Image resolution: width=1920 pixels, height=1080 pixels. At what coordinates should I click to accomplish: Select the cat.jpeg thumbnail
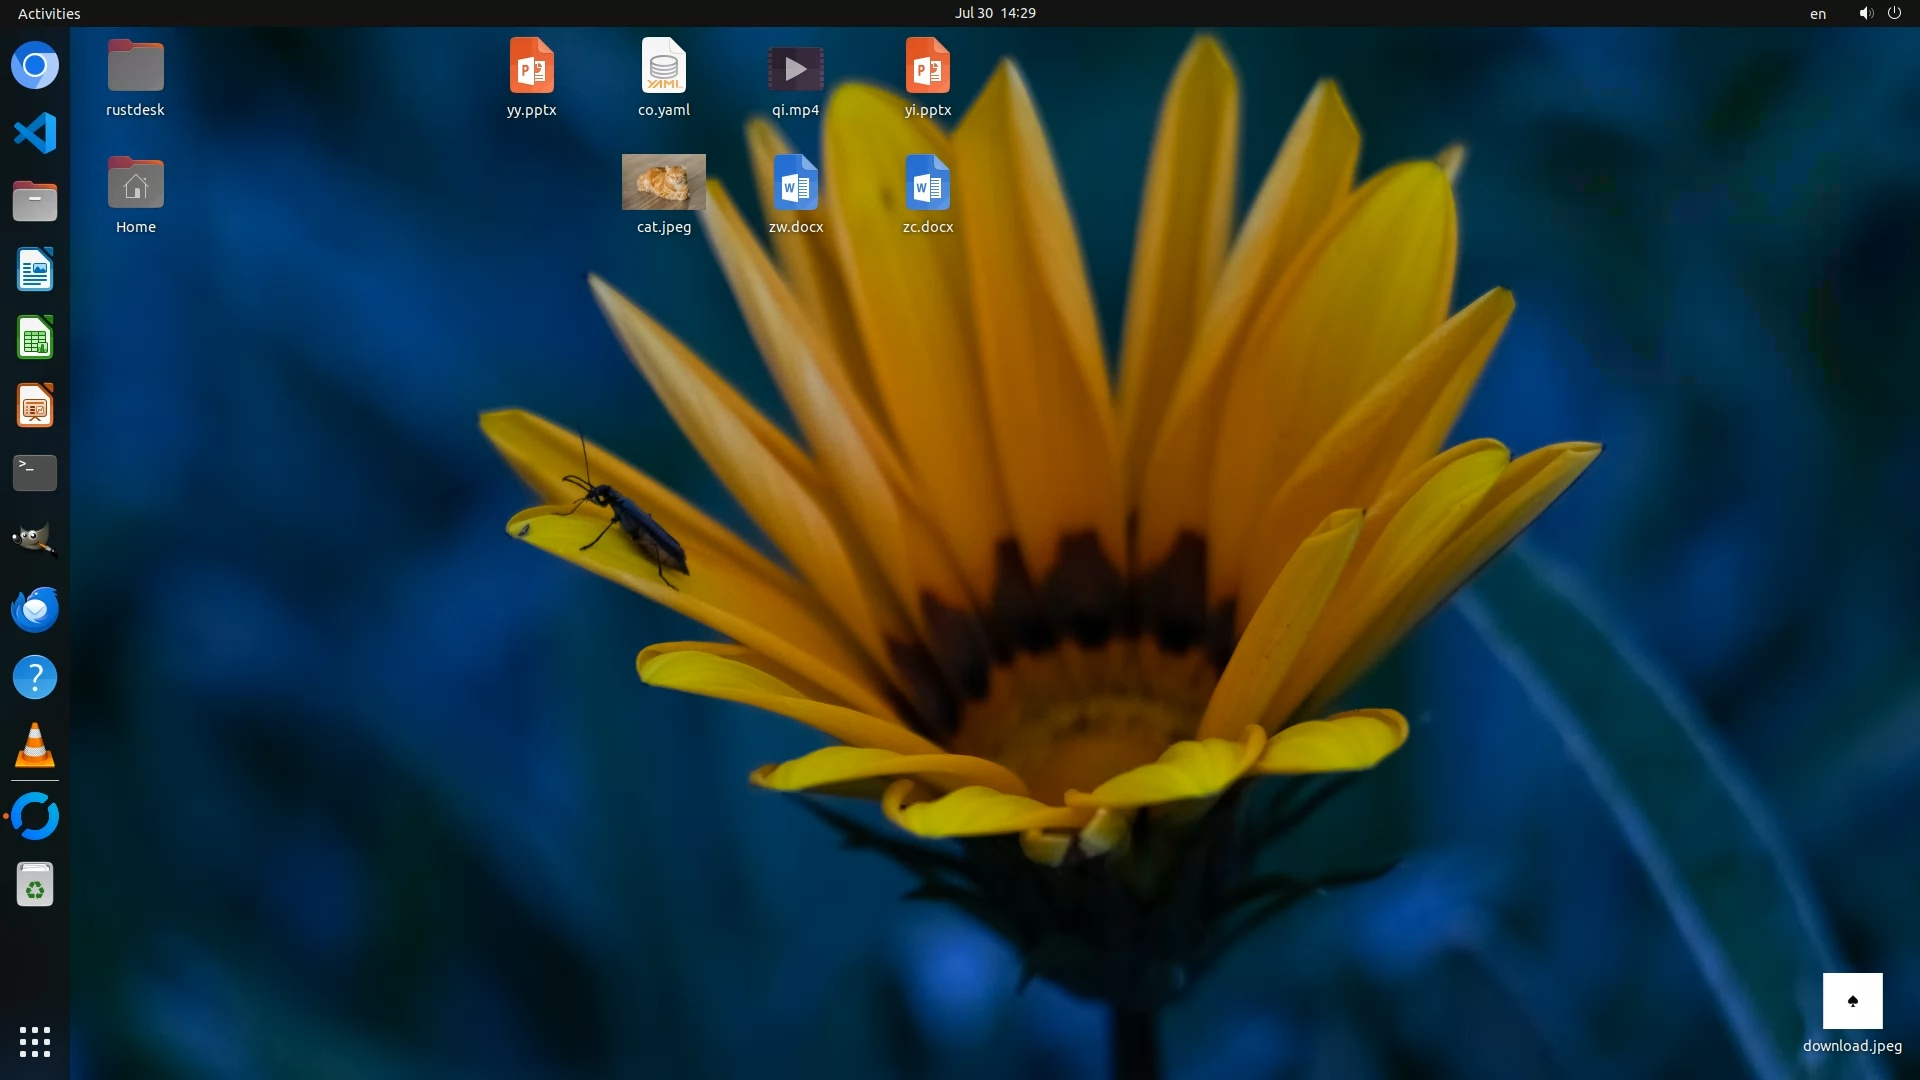pos(664,182)
